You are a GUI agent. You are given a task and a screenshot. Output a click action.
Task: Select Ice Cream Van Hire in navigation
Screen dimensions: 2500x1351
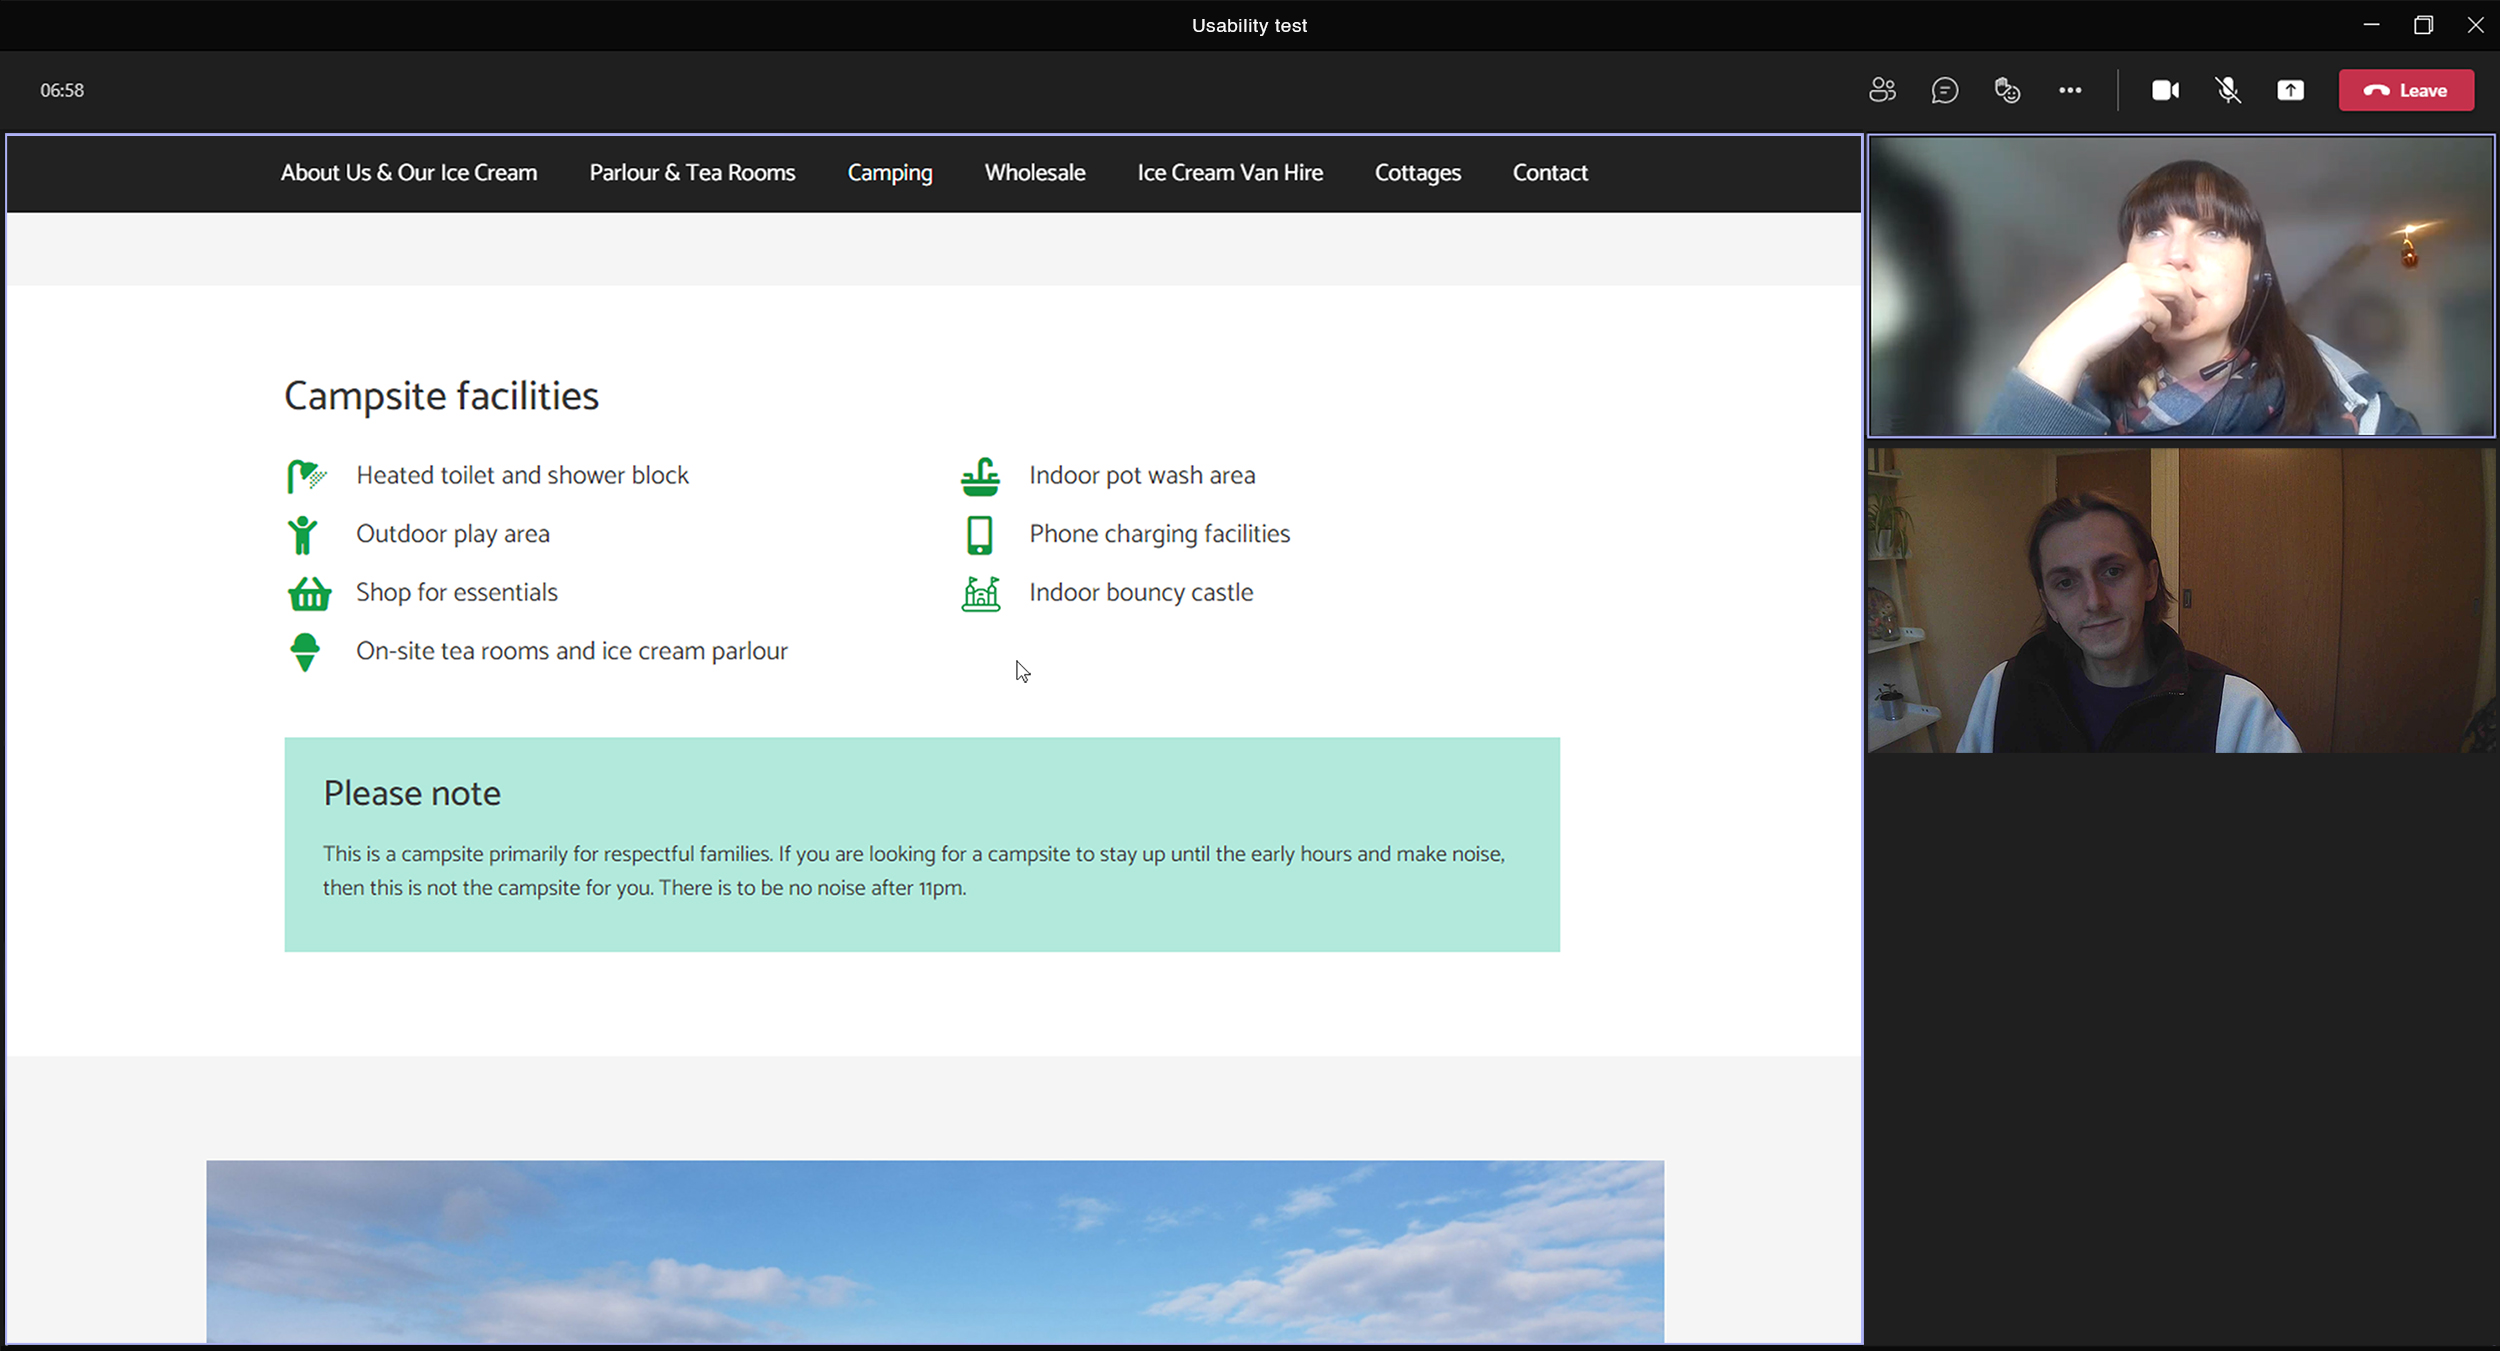(x=1229, y=172)
